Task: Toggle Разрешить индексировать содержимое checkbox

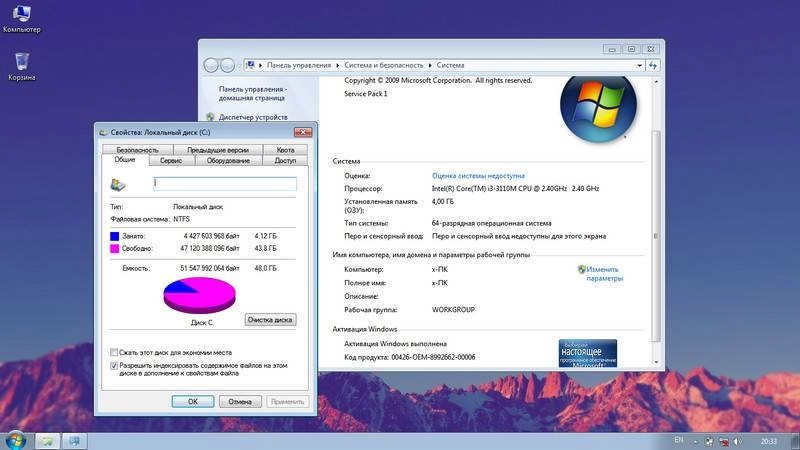Action: [x=114, y=366]
